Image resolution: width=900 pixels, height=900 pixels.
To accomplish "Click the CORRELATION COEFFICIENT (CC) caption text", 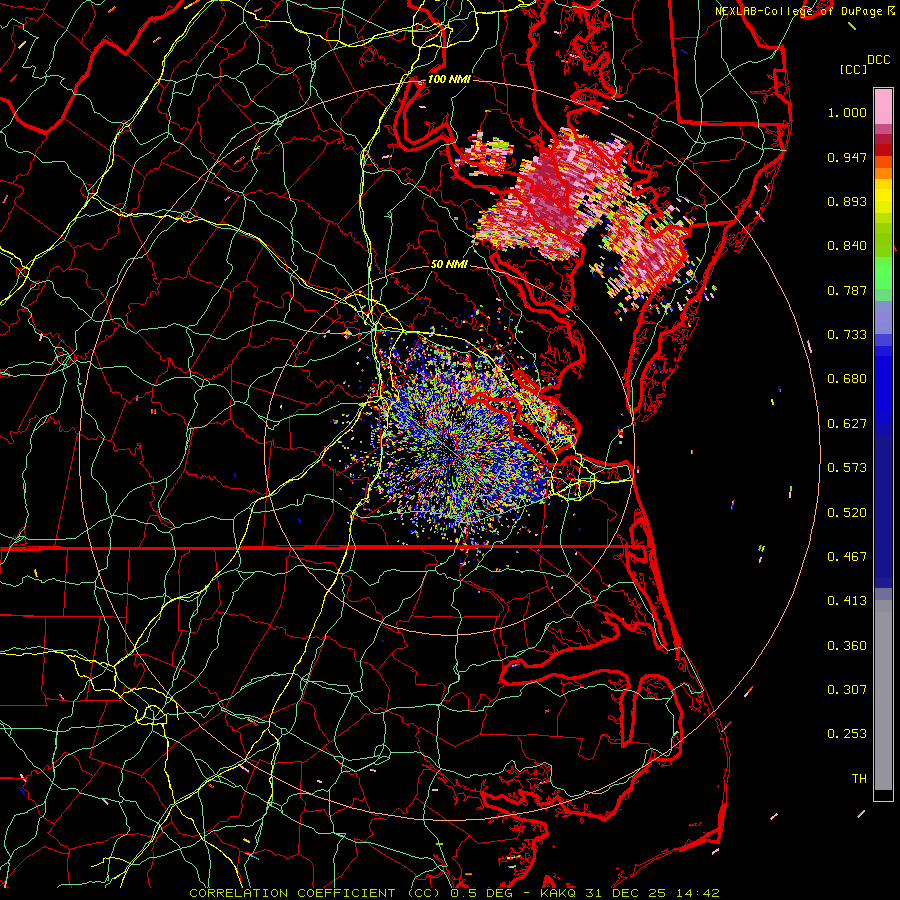I will [x=313, y=893].
